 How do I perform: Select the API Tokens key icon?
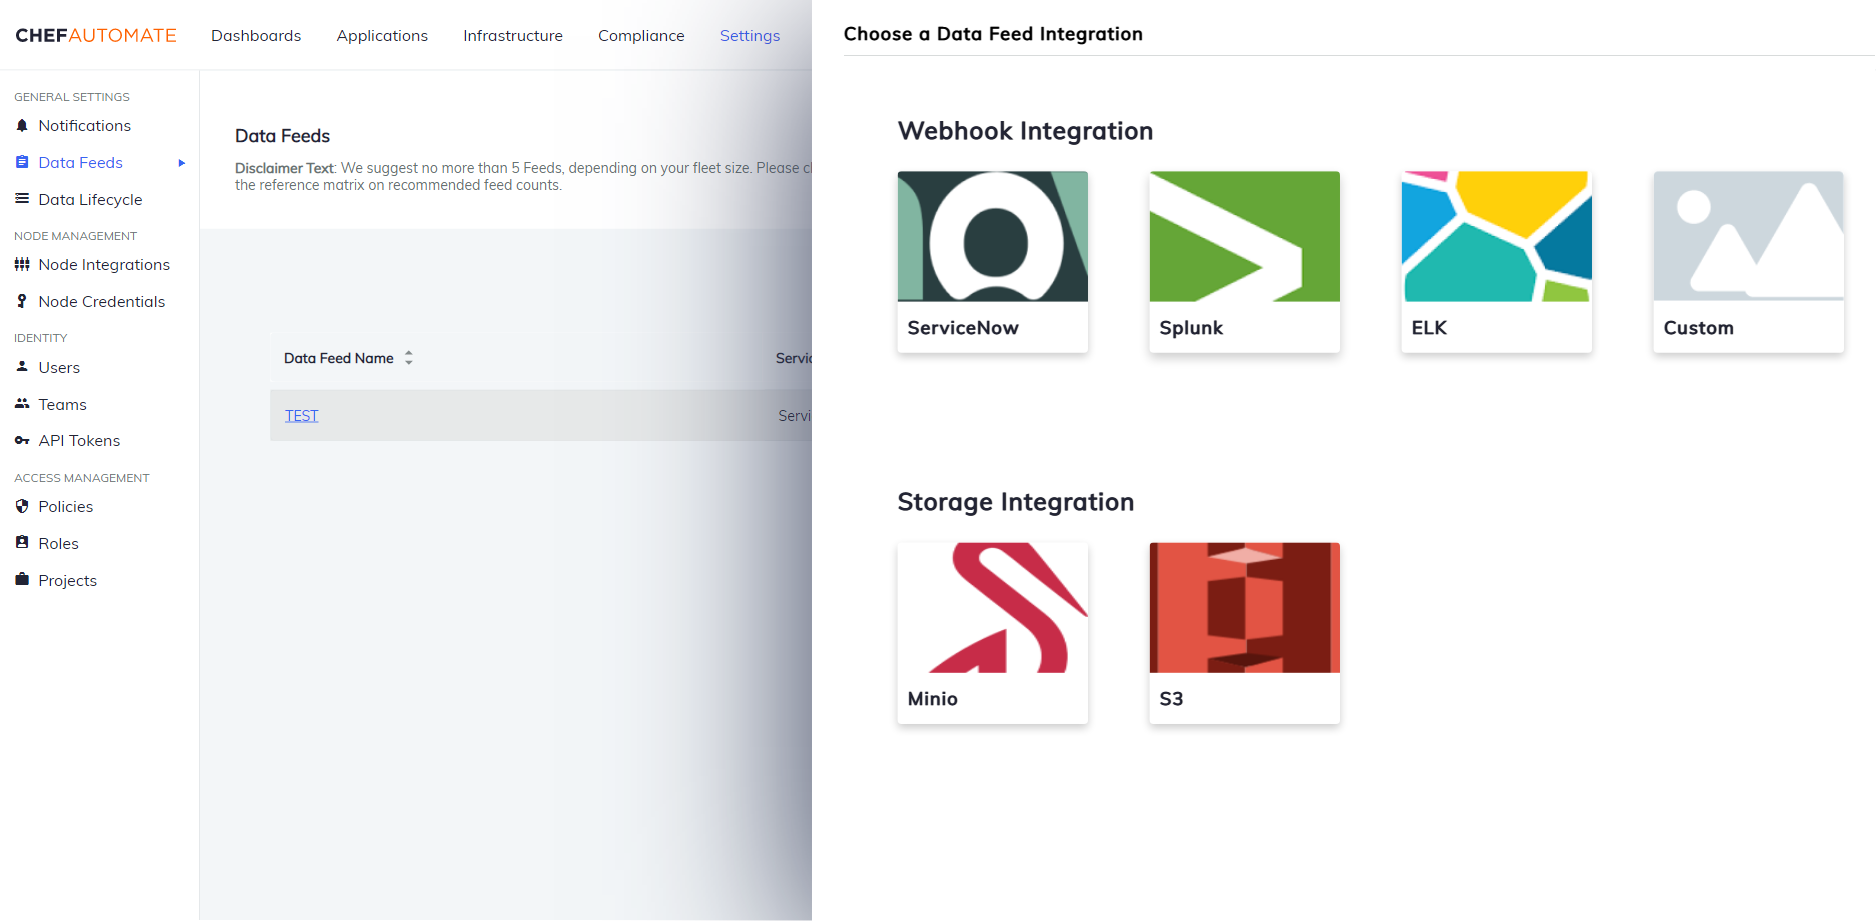23,440
